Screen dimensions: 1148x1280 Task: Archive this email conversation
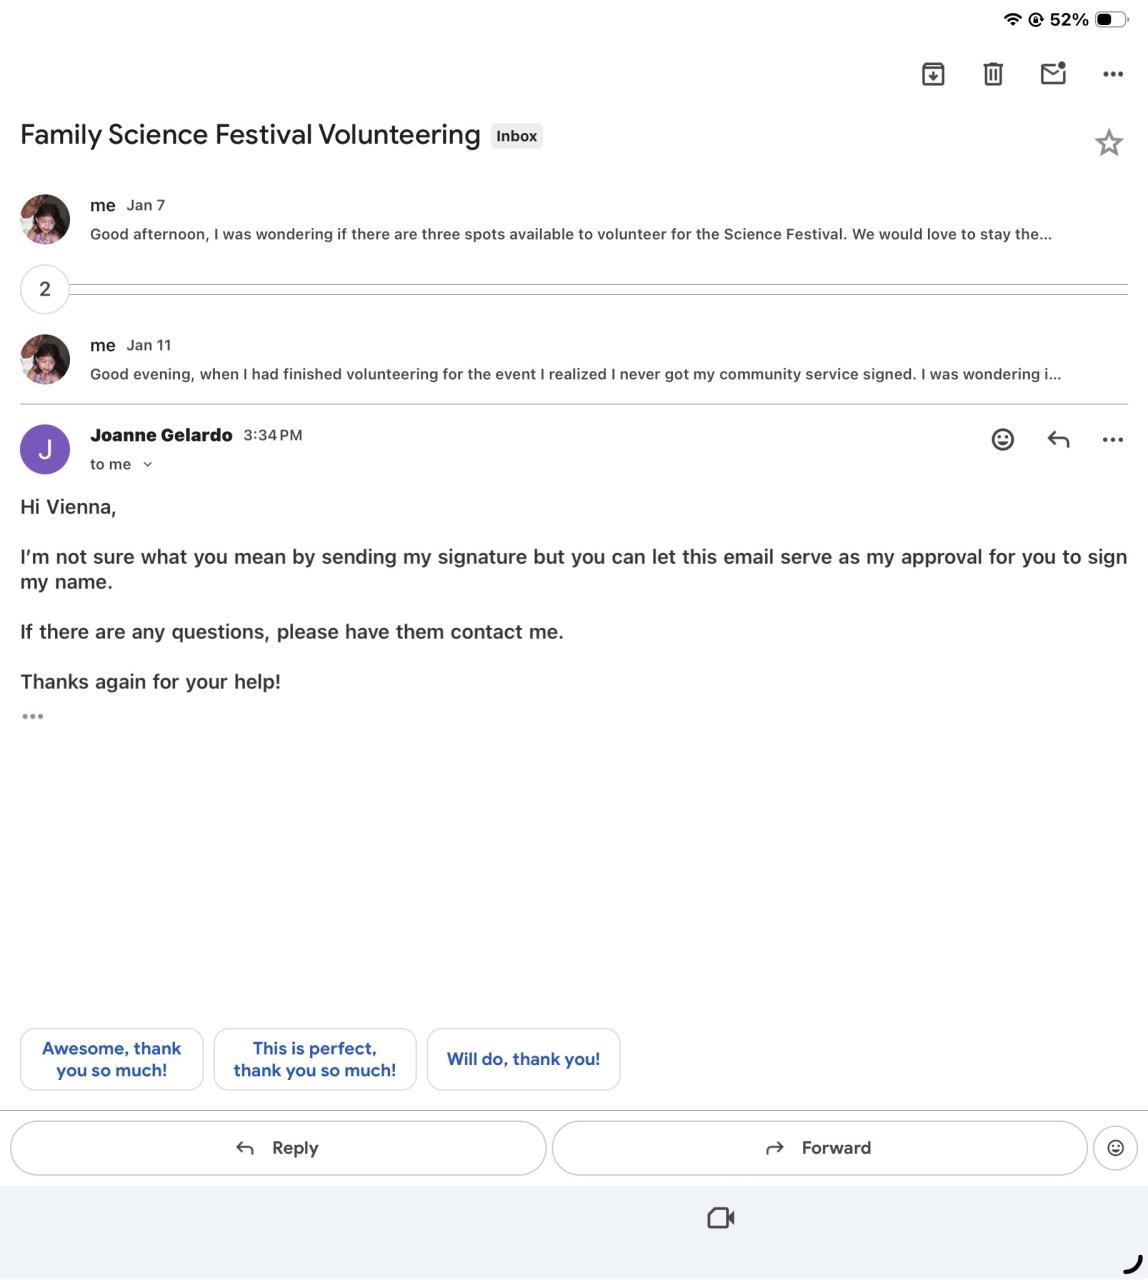click(x=933, y=74)
